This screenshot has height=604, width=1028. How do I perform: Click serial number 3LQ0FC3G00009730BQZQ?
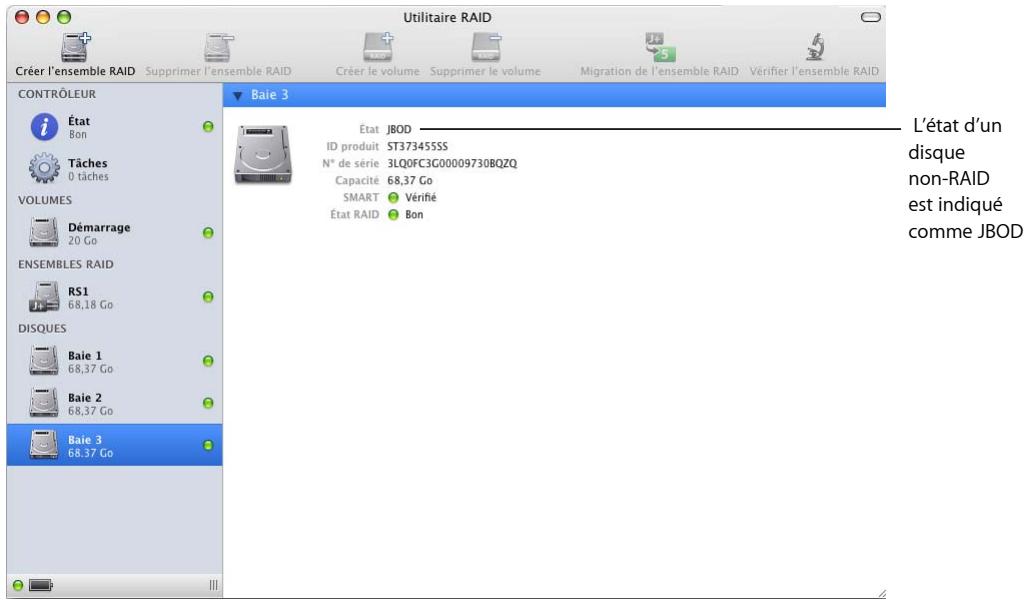(452, 163)
